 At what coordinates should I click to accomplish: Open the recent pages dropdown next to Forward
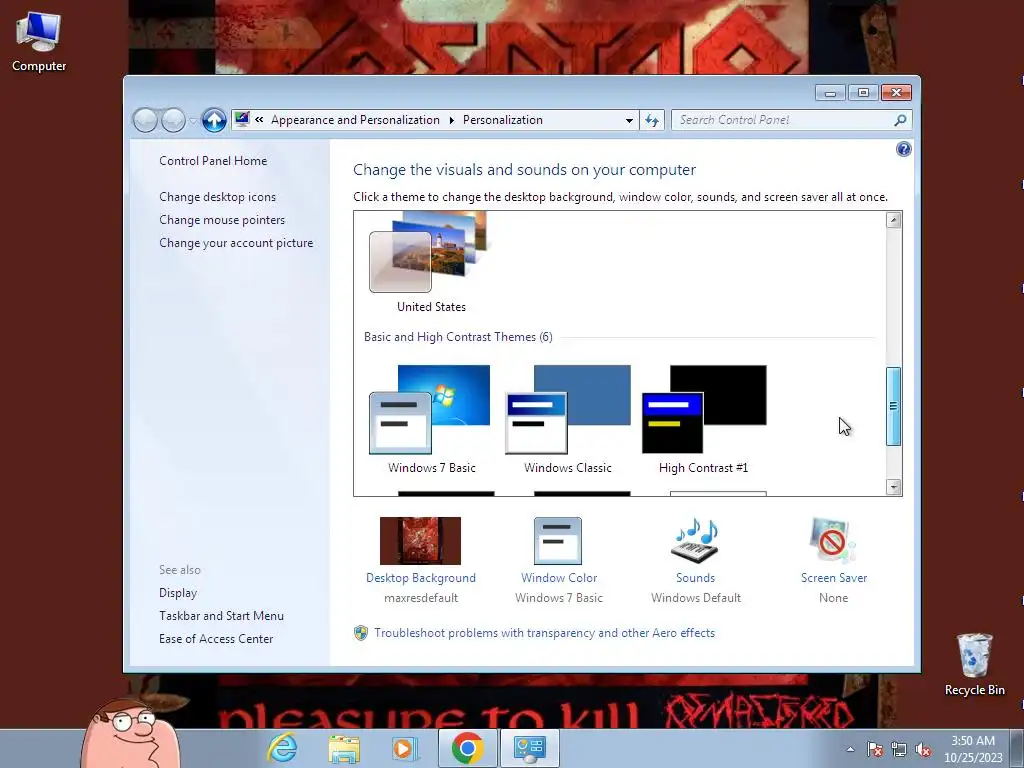tap(193, 121)
